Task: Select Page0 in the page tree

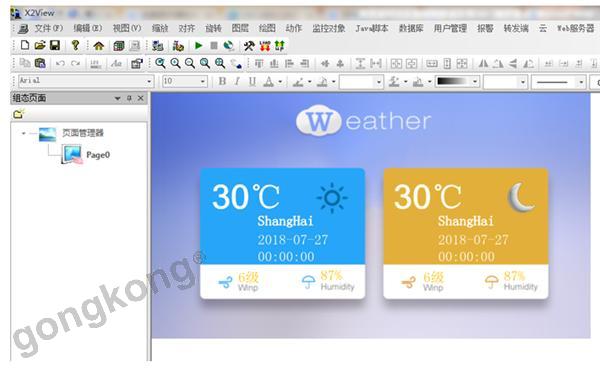Action: click(x=98, y=155)
